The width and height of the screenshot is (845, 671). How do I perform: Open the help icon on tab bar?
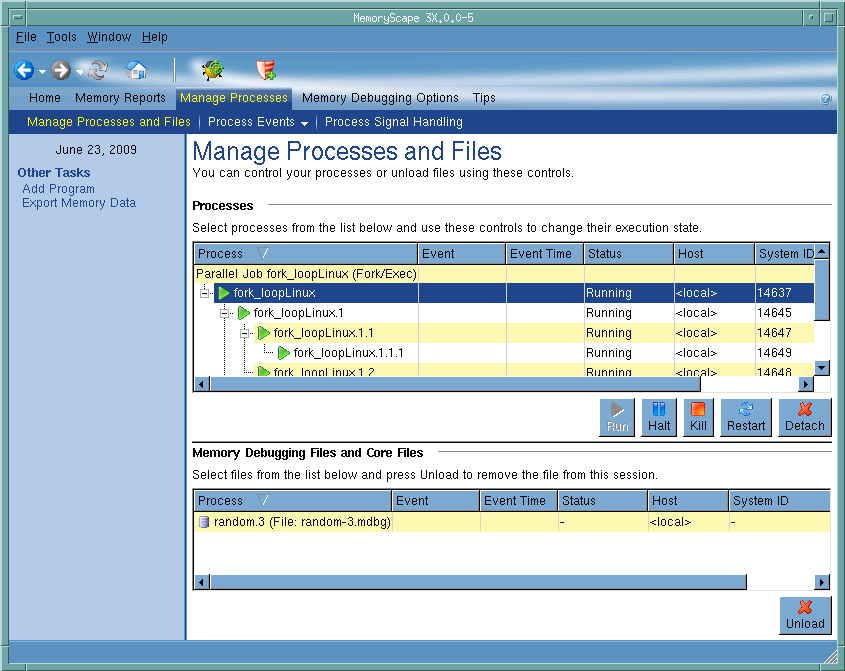pos(826,99)
